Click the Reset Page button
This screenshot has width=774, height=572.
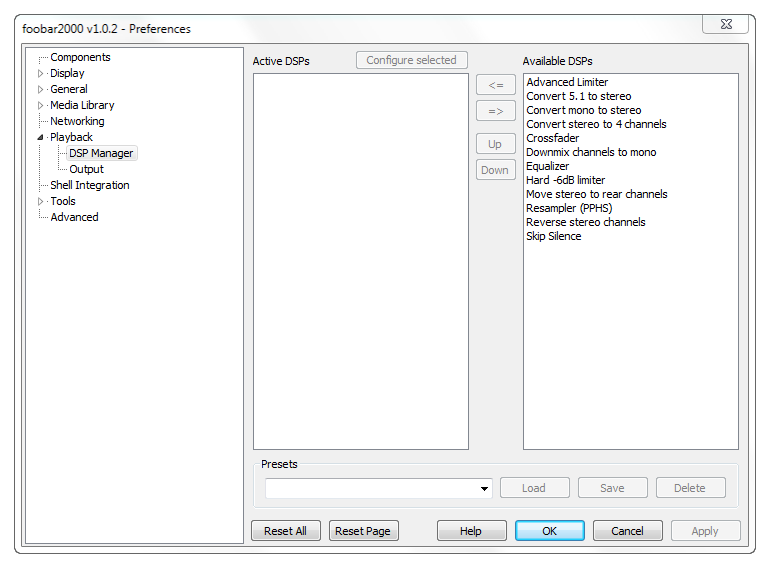click(x=363, y=531)
